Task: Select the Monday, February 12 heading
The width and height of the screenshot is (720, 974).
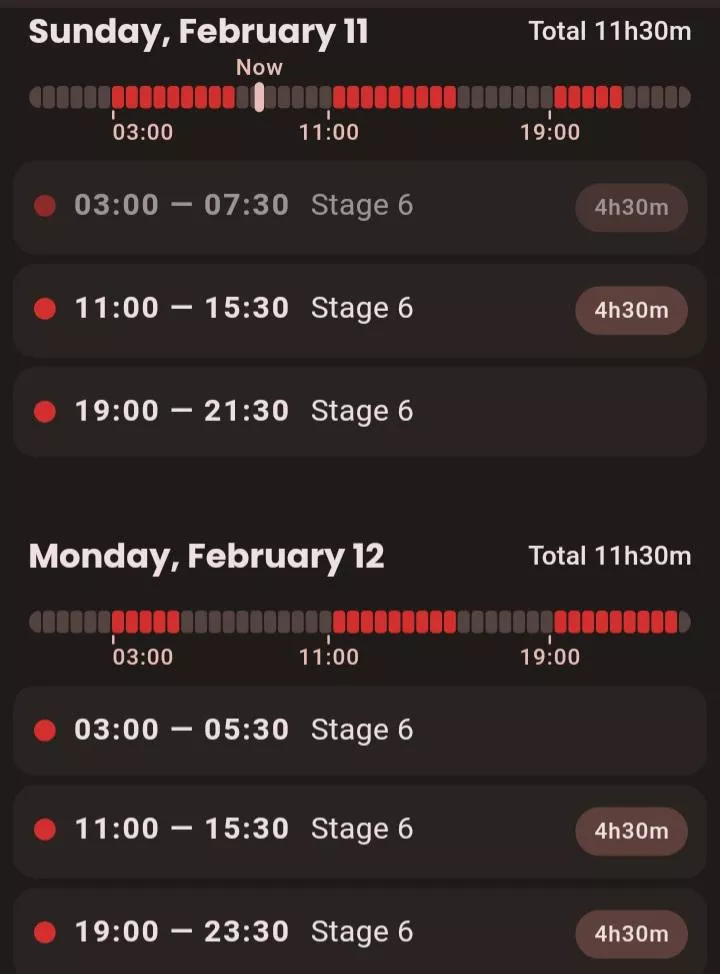Action: 207,556
